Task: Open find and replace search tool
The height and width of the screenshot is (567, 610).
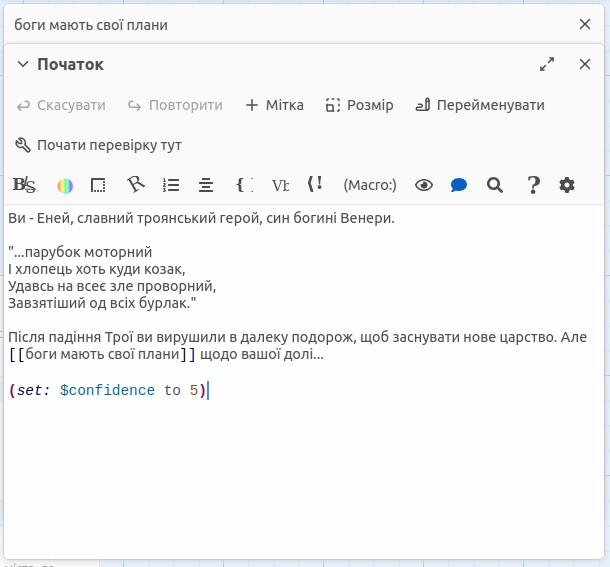Action: pyautogui.click(x=494, y=185)
